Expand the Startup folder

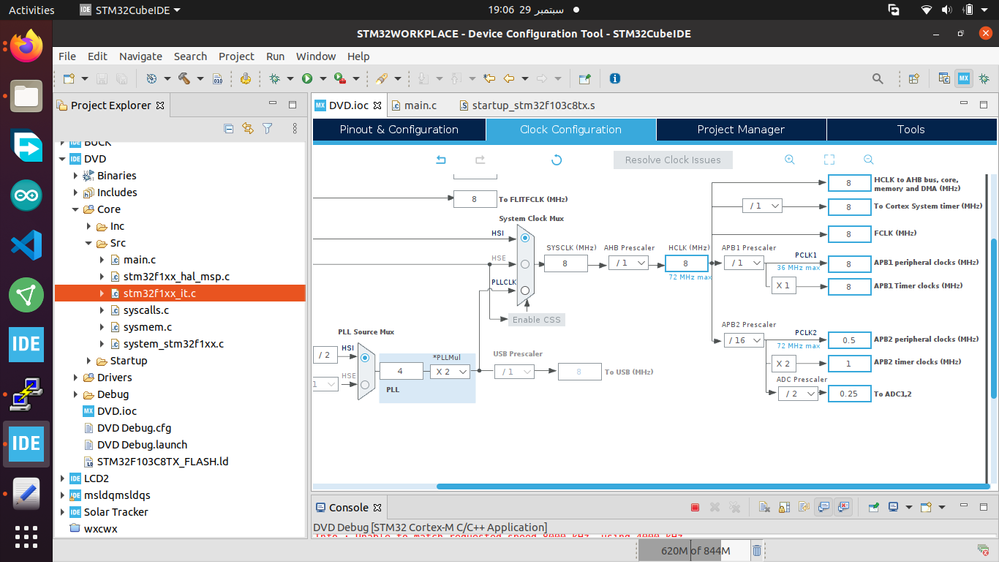click(89, 361)
